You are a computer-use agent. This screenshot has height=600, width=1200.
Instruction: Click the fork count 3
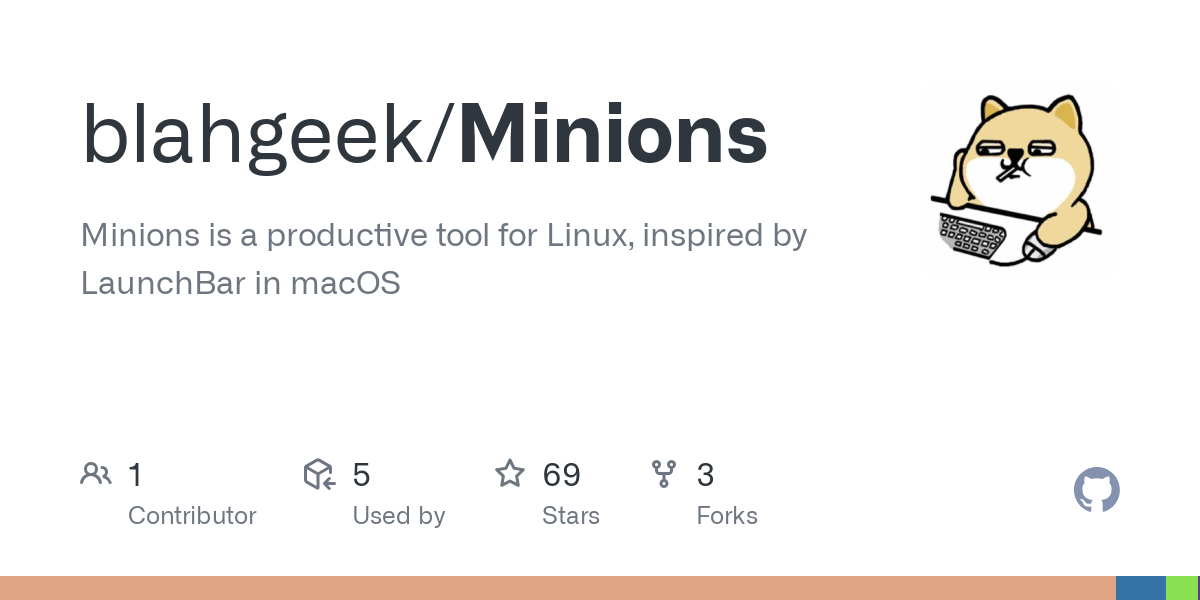pos(705,475)
